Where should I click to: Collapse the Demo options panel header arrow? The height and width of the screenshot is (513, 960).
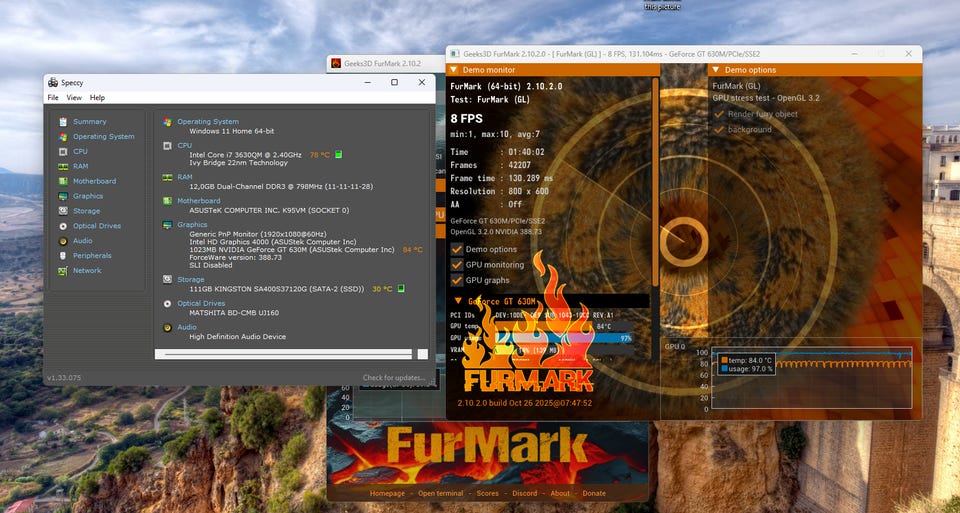(x=716, y=70)
